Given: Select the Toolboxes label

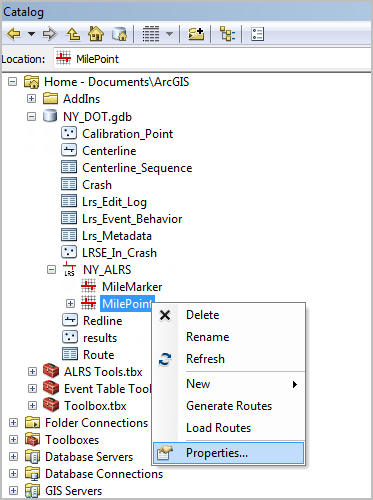Looking at the screenshot, I should (x=72, y=440).
